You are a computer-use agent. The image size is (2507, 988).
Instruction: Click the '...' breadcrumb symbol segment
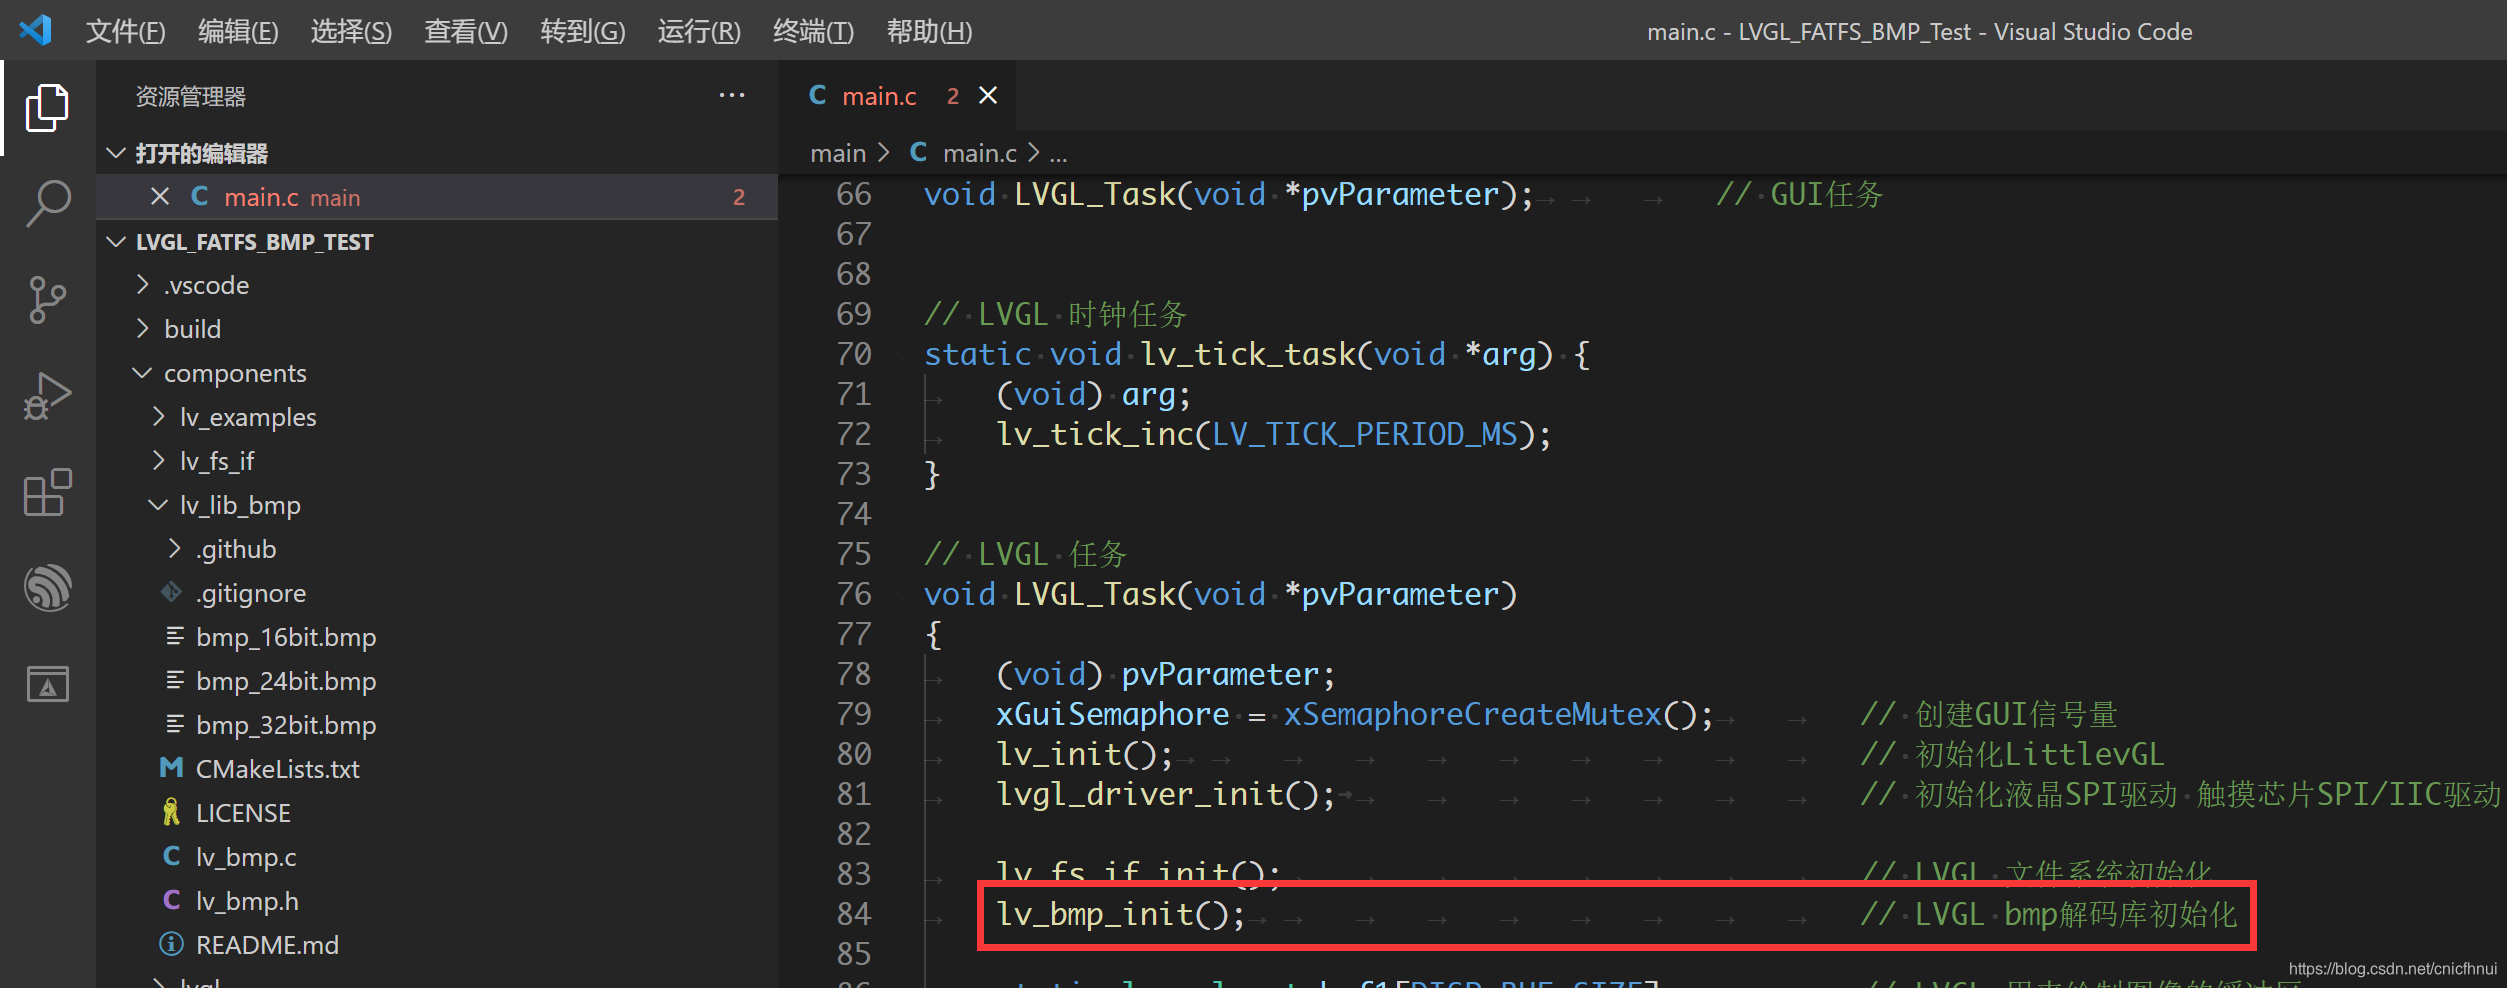coord(1058,153)
